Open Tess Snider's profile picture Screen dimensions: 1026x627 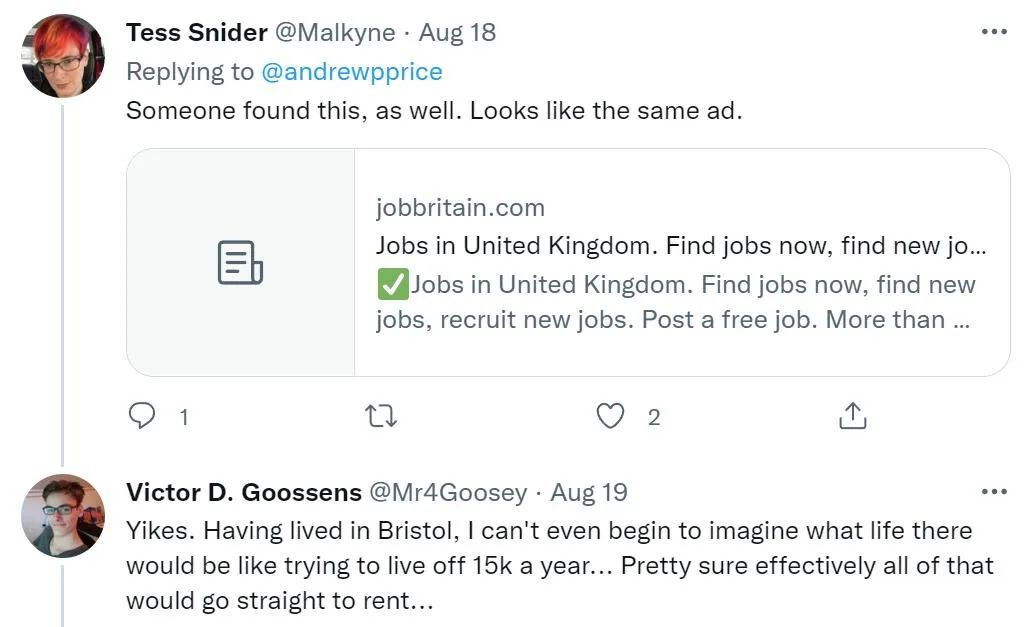[62, 56]
